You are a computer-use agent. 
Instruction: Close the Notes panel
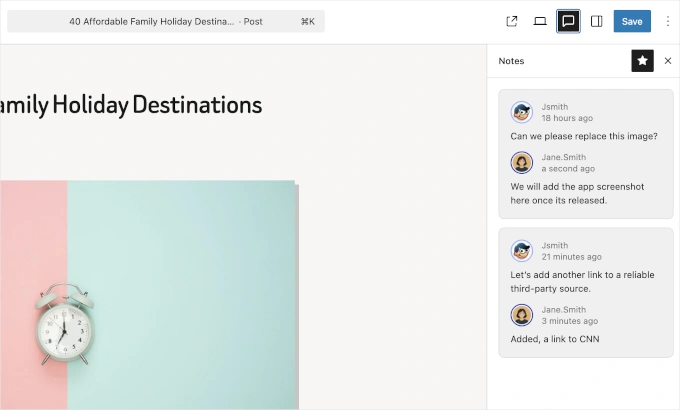(x=668, y=61)
